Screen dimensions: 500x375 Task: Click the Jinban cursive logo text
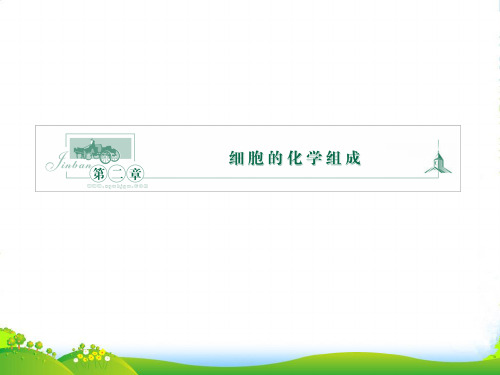coord(68,162)
